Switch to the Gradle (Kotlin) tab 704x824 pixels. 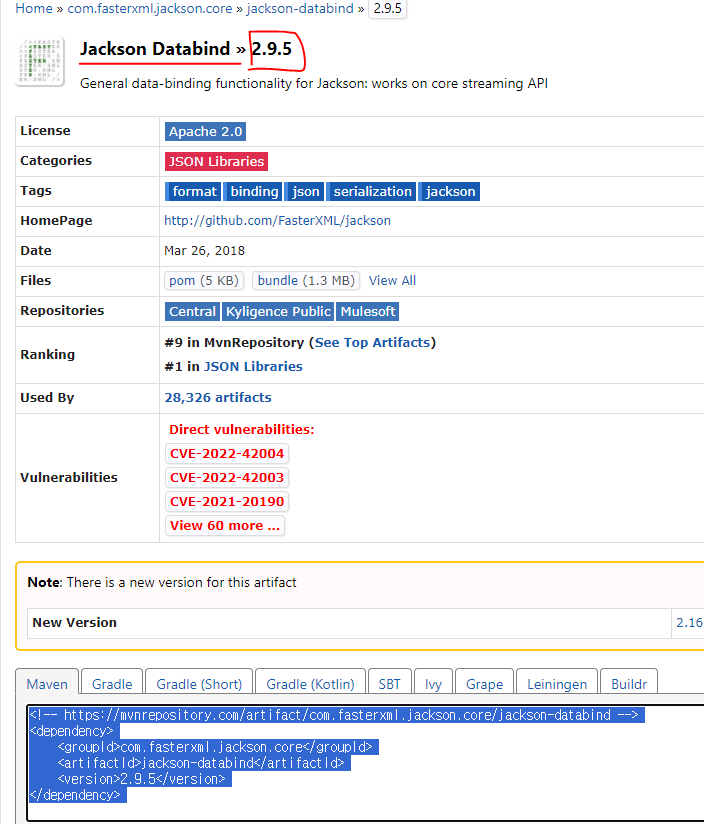(x=310, y=684)
